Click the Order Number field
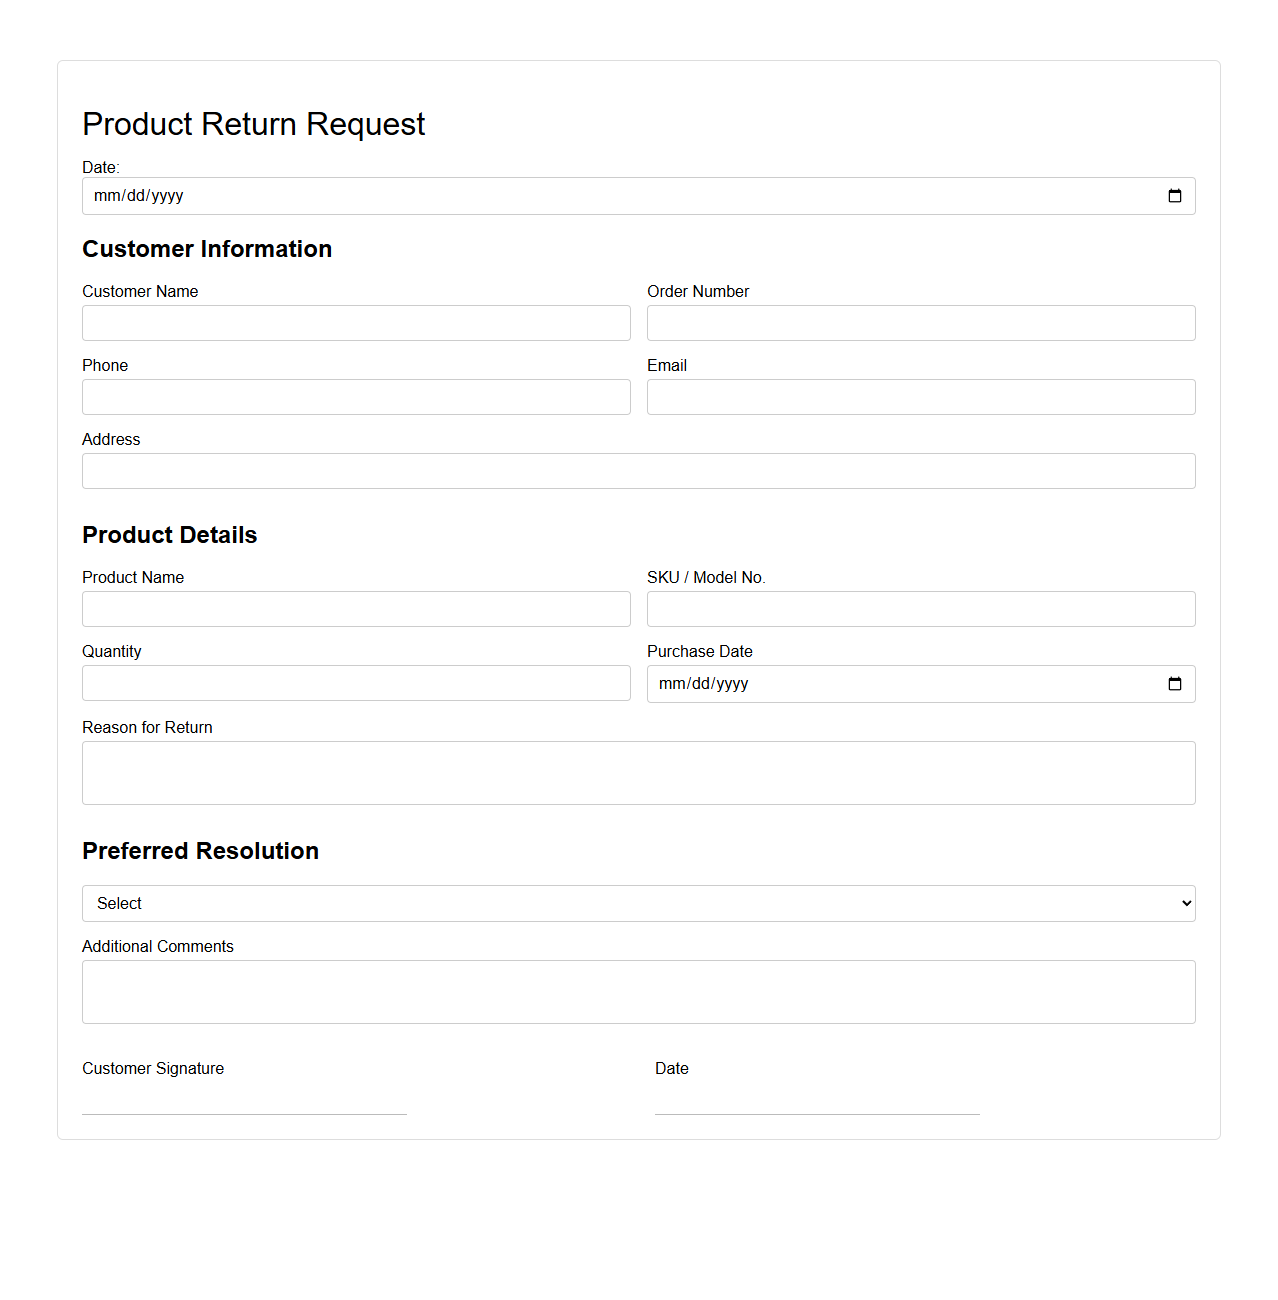 tap(920, 323)
